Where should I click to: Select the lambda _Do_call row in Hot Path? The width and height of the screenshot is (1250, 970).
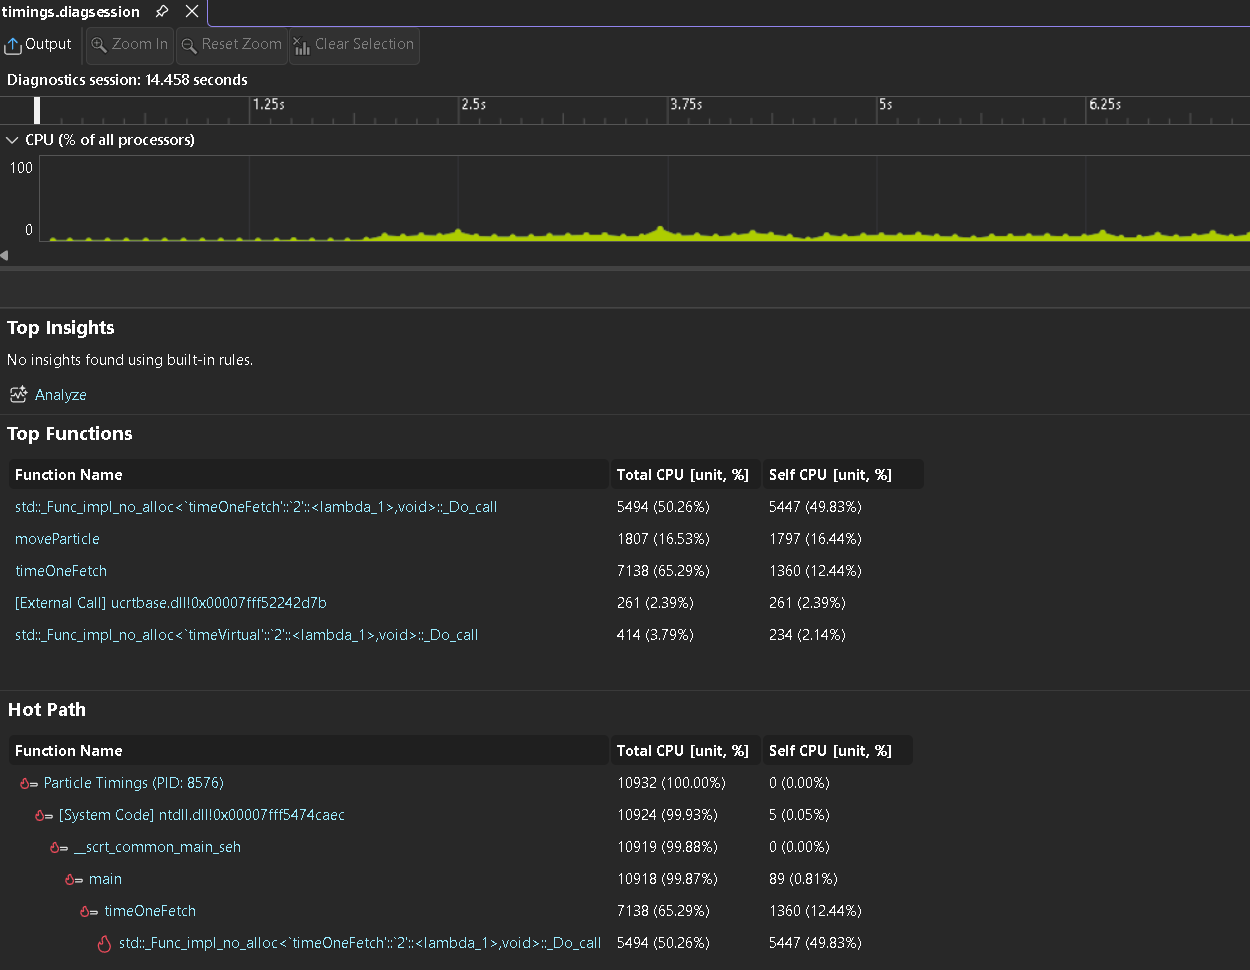click(360, 943)
